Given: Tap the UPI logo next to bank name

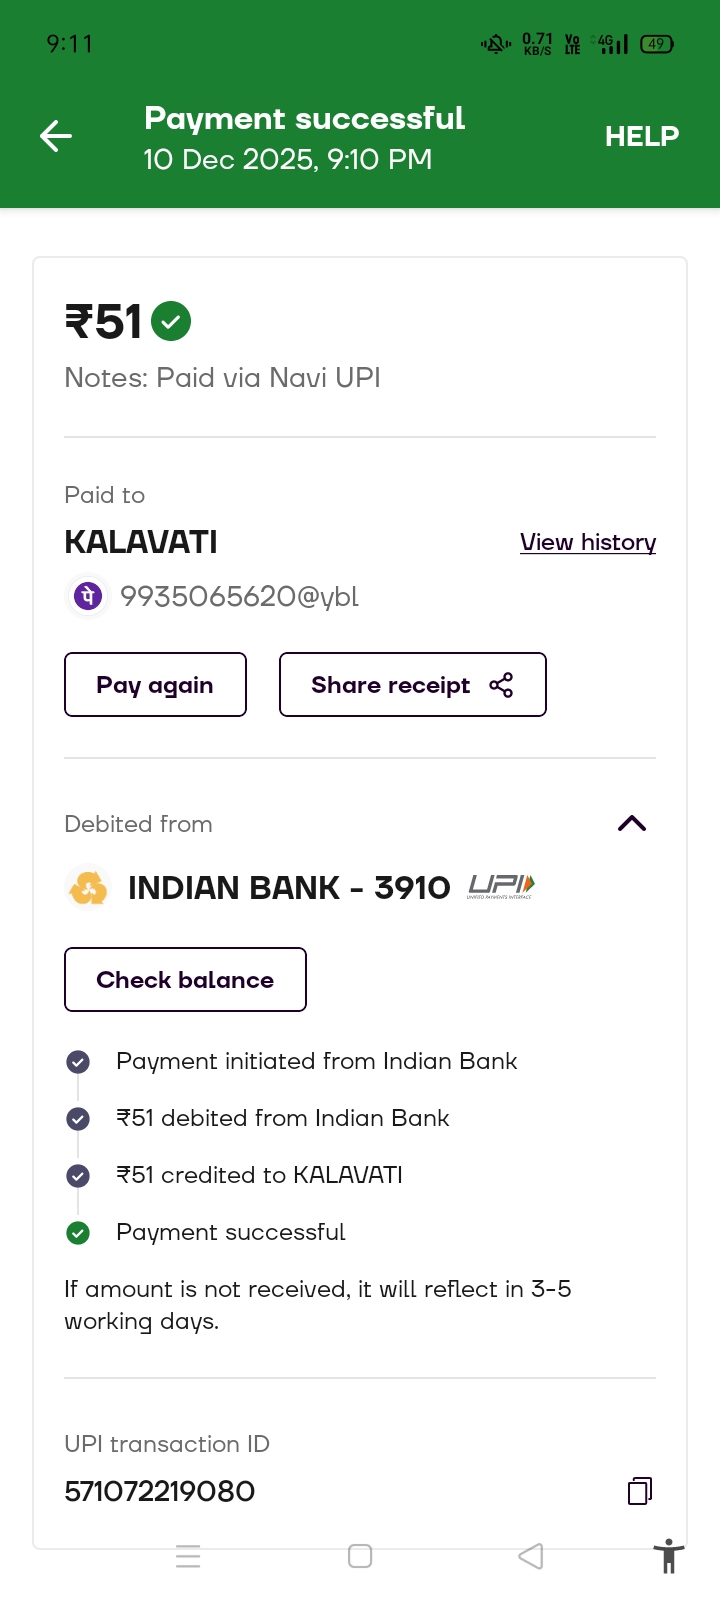Looking at the screenshot, I should tap(501, 886).
